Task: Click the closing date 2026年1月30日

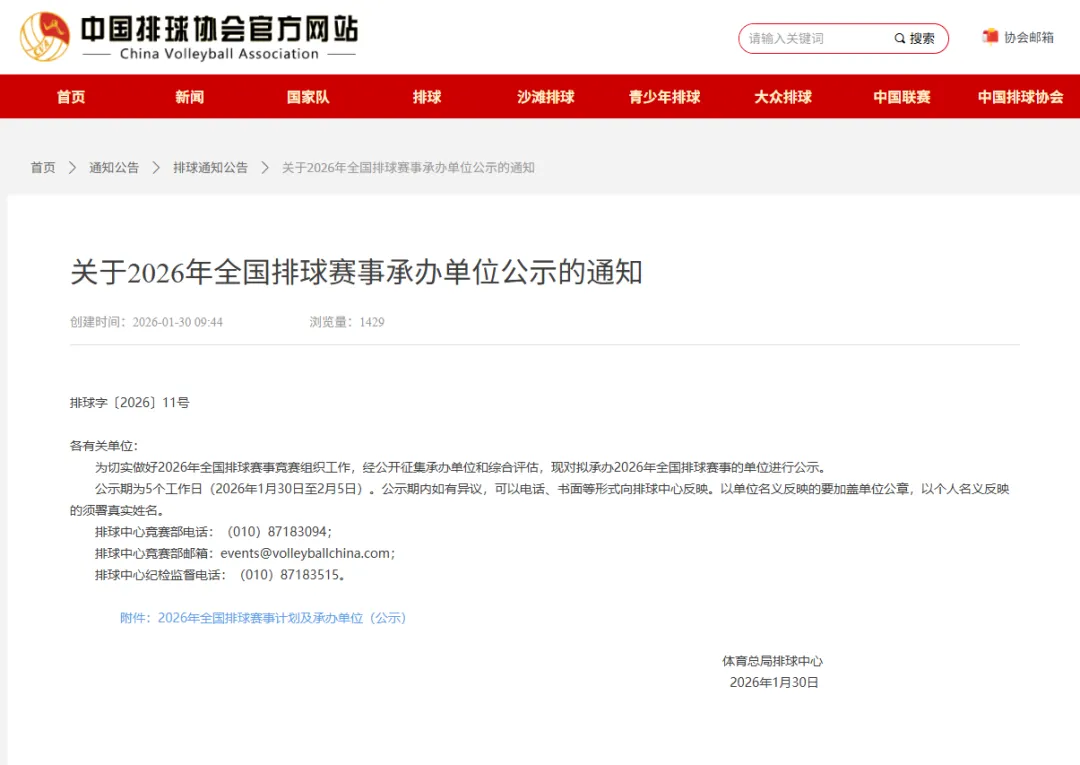Action: 774,682
